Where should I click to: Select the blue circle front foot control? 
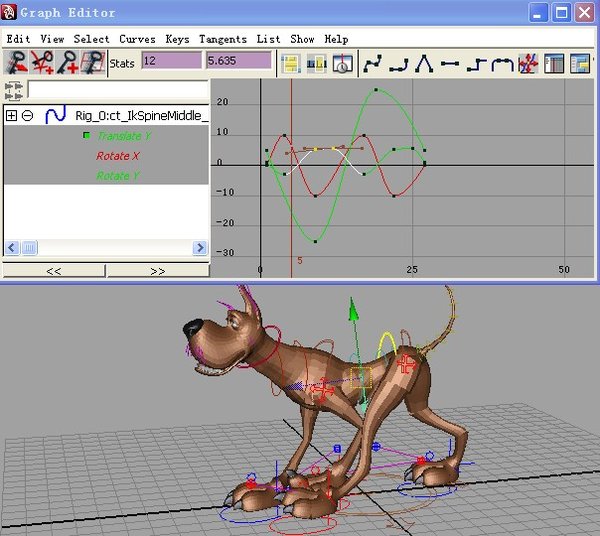pyautogui.click(x=247, y=512)
